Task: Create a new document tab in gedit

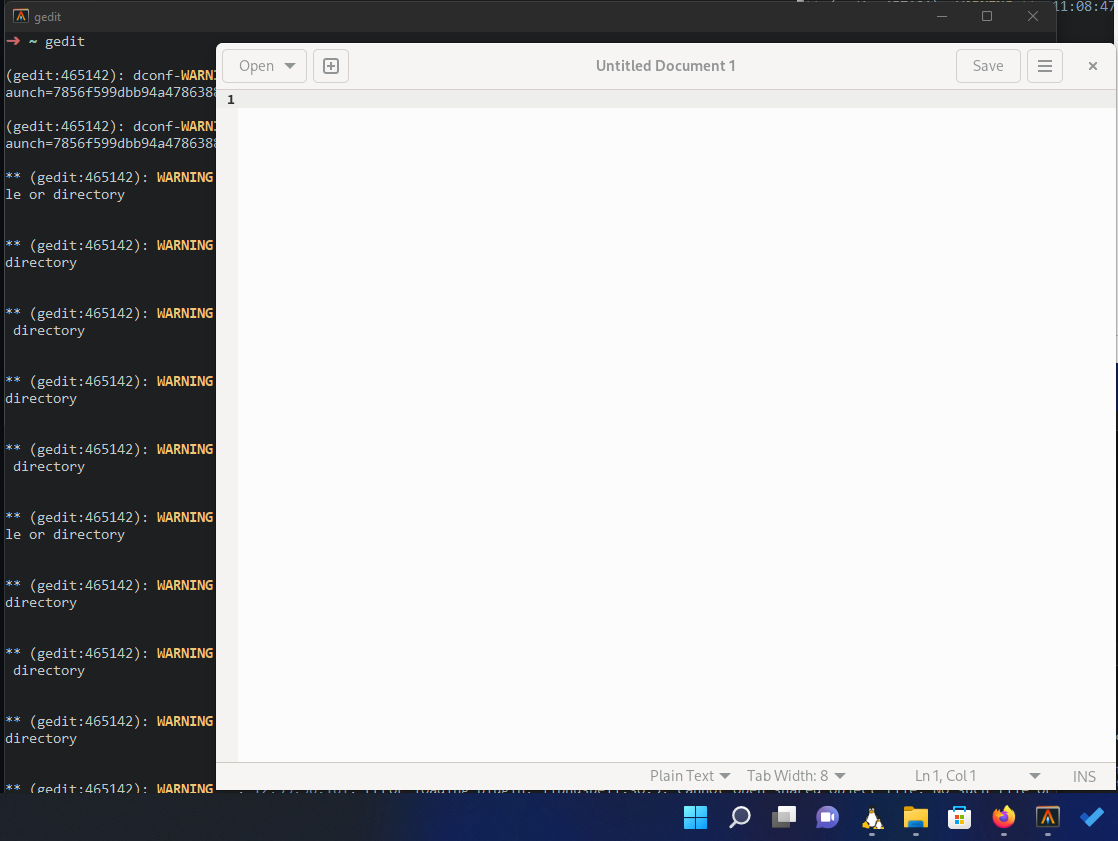Action: (331, 66)
